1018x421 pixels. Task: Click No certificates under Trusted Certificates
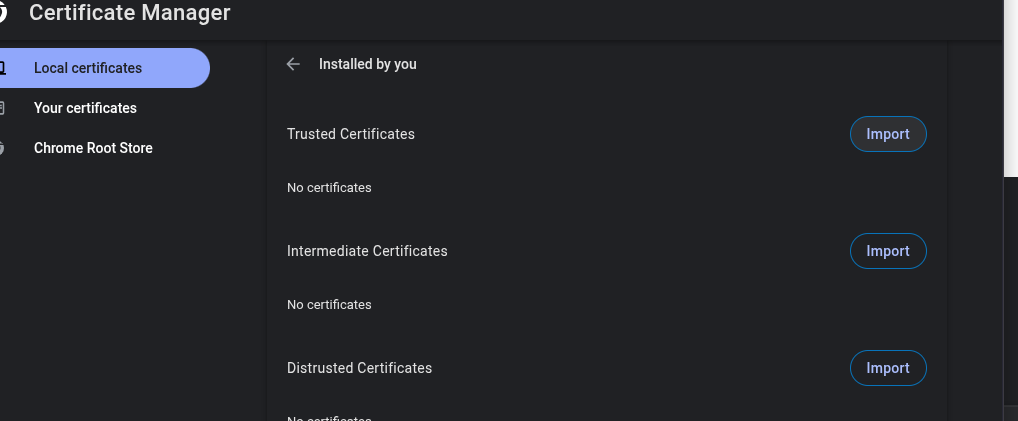coord(329,188)
